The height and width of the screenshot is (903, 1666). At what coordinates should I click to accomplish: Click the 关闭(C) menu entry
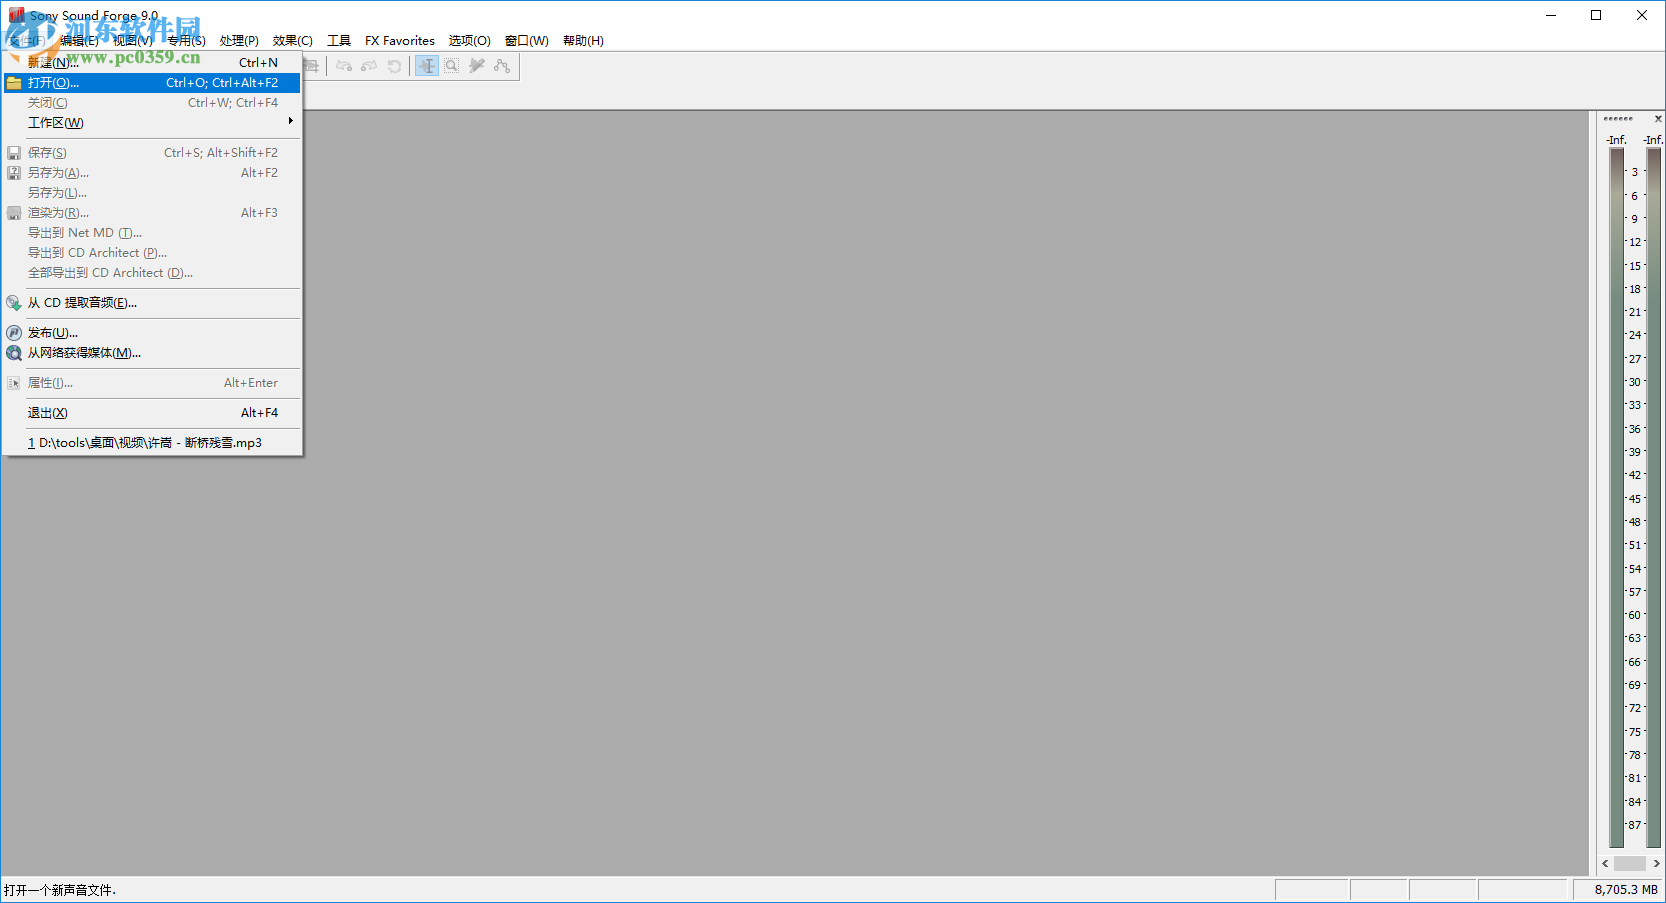tap(152, 103)
